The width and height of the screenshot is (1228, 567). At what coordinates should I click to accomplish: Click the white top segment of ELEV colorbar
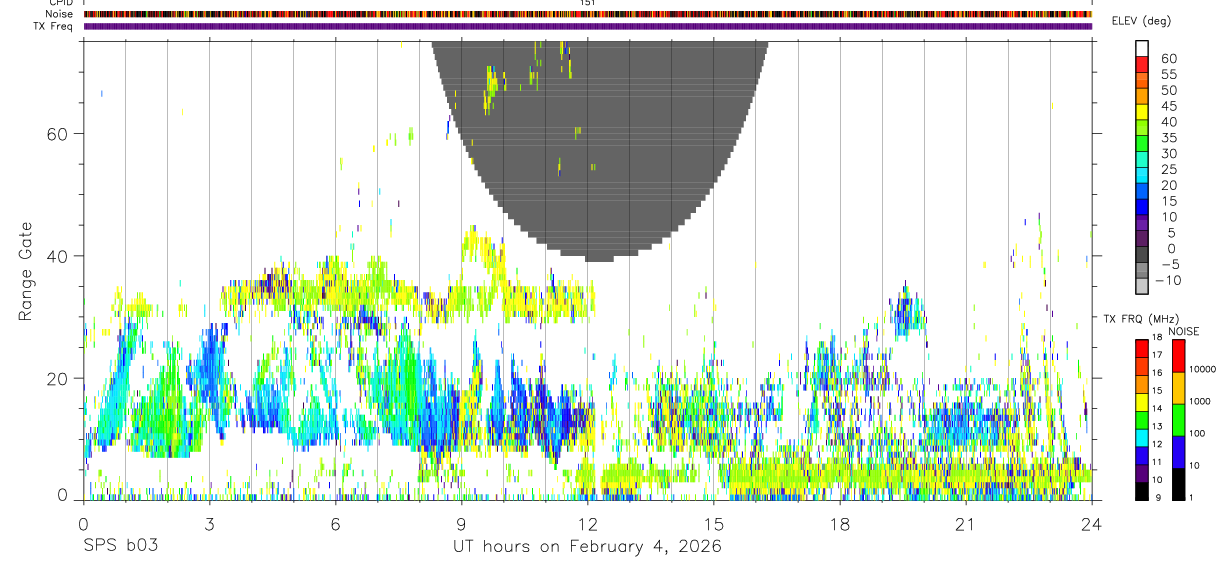pos(1142,48)
